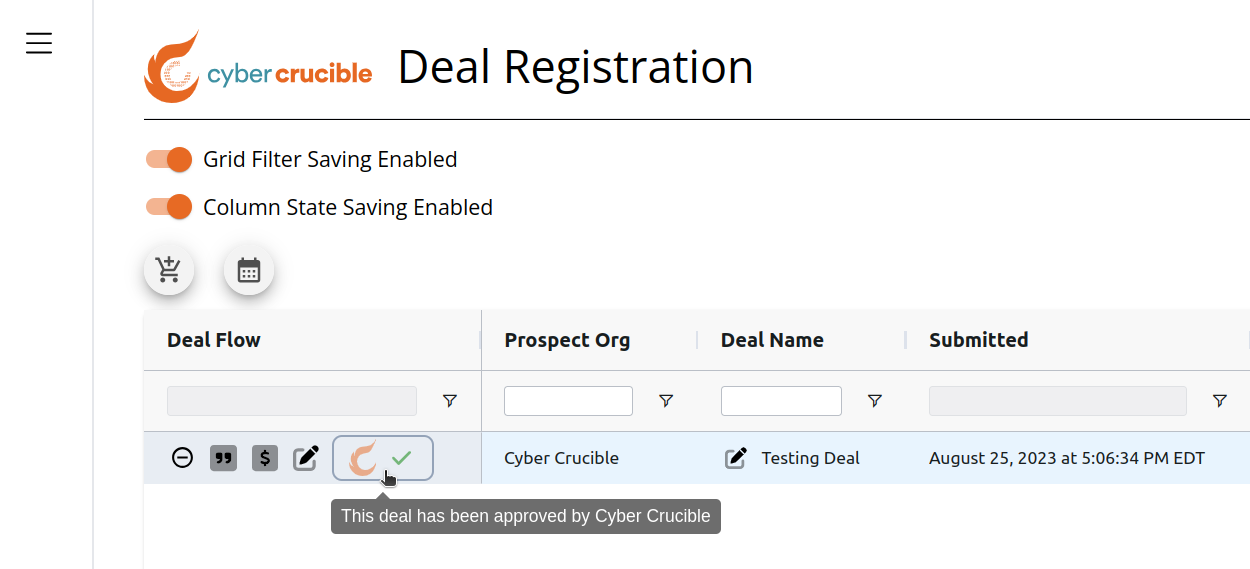Open filter menu for Deal Name column
Viewport: 1250px width, 569px height.
pos(875,401)
